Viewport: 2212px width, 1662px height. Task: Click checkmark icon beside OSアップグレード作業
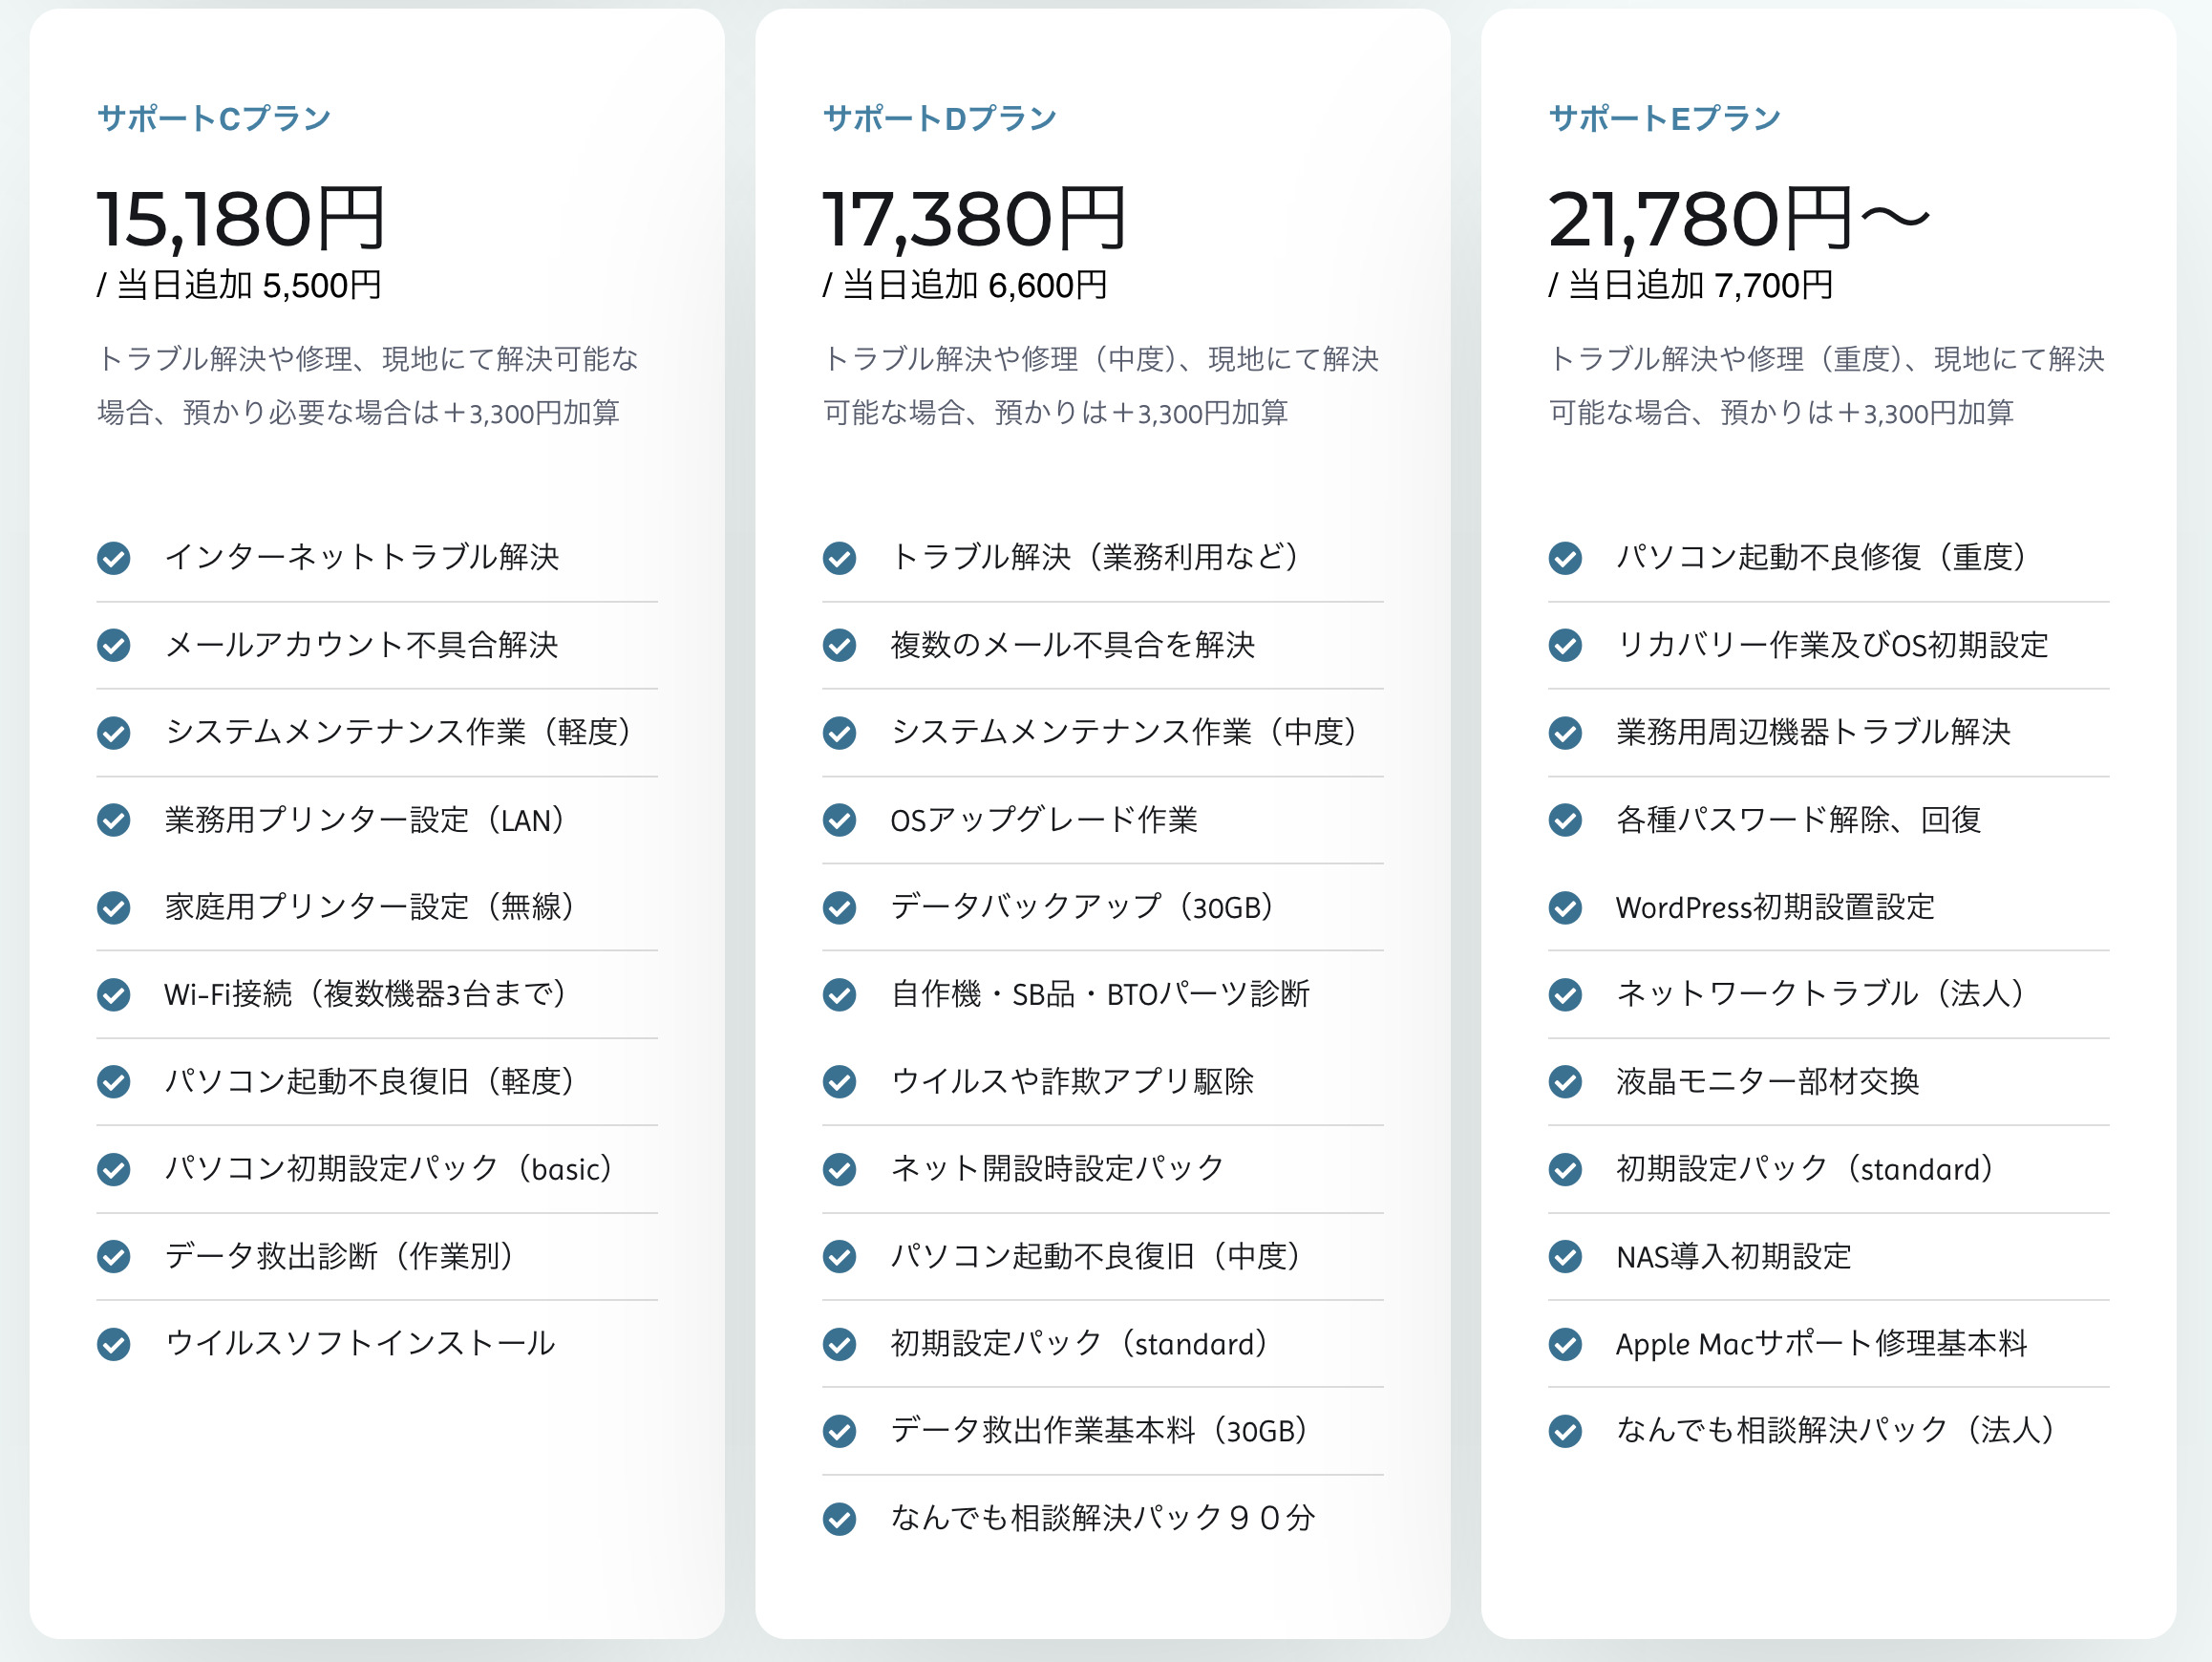[839, 820]
